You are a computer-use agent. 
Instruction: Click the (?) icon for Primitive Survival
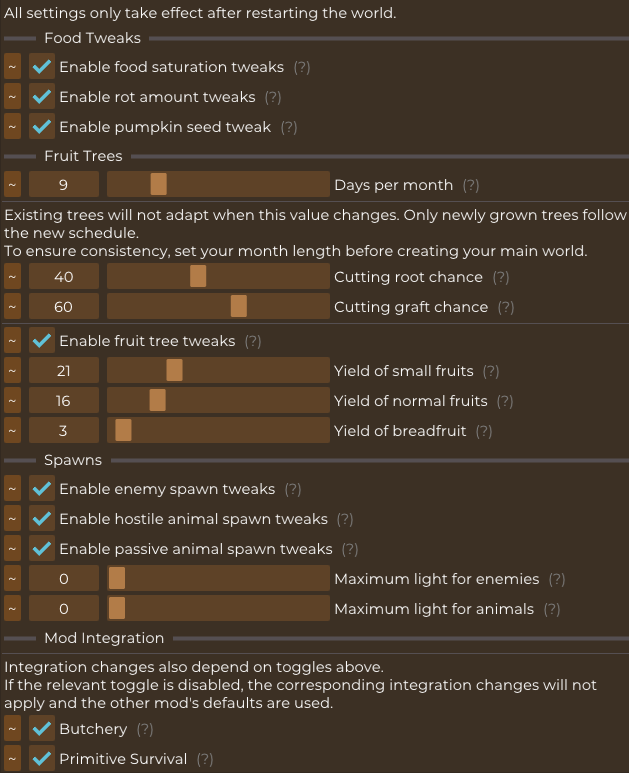pyautogui.click(x=205, y=759)
